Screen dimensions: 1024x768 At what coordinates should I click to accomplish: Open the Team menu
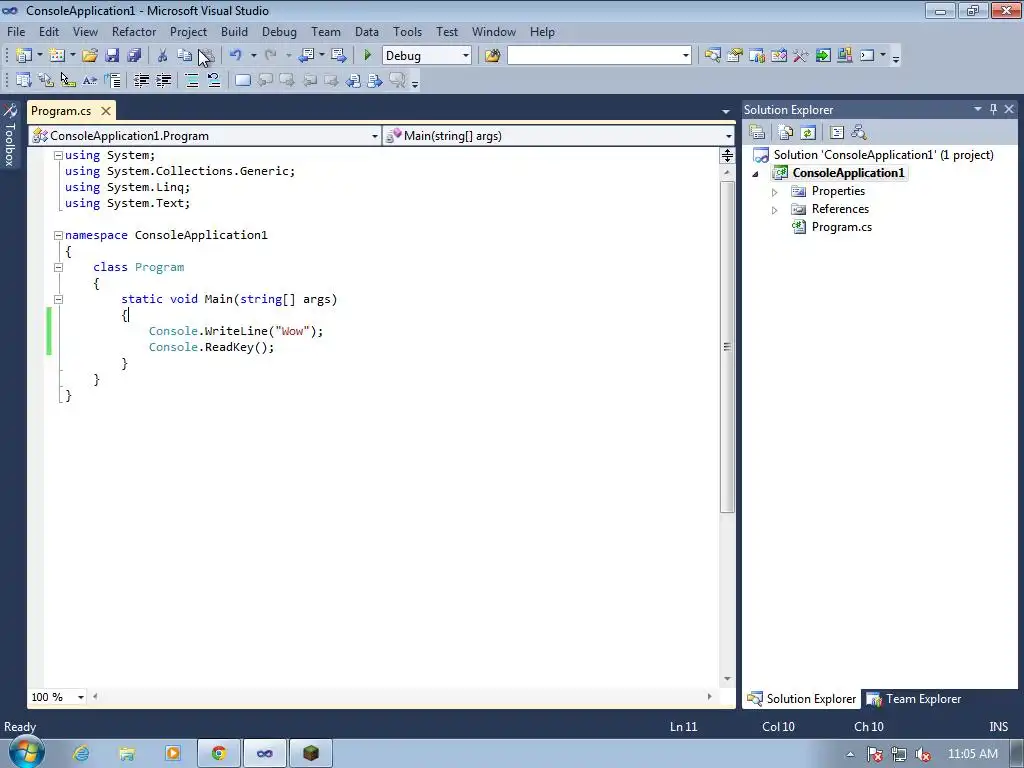[326, 31]
